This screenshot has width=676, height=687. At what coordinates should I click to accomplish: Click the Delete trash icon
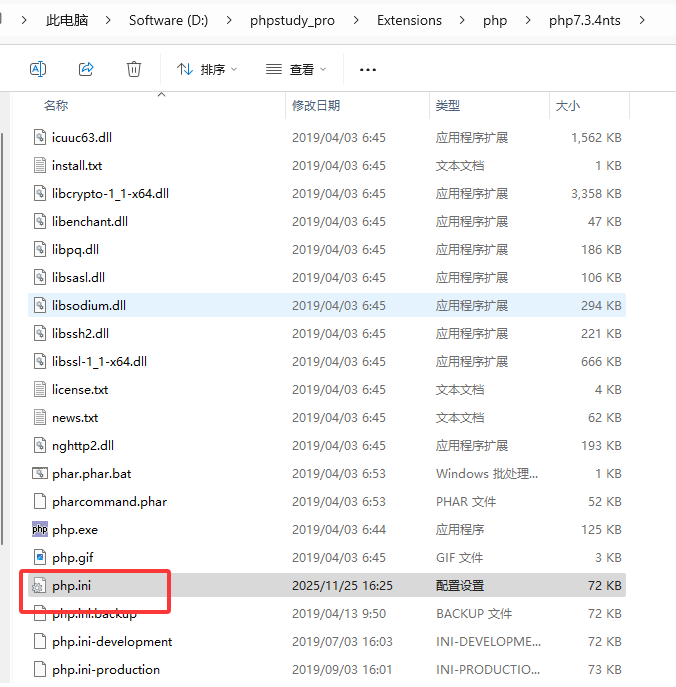pos(134,69)
